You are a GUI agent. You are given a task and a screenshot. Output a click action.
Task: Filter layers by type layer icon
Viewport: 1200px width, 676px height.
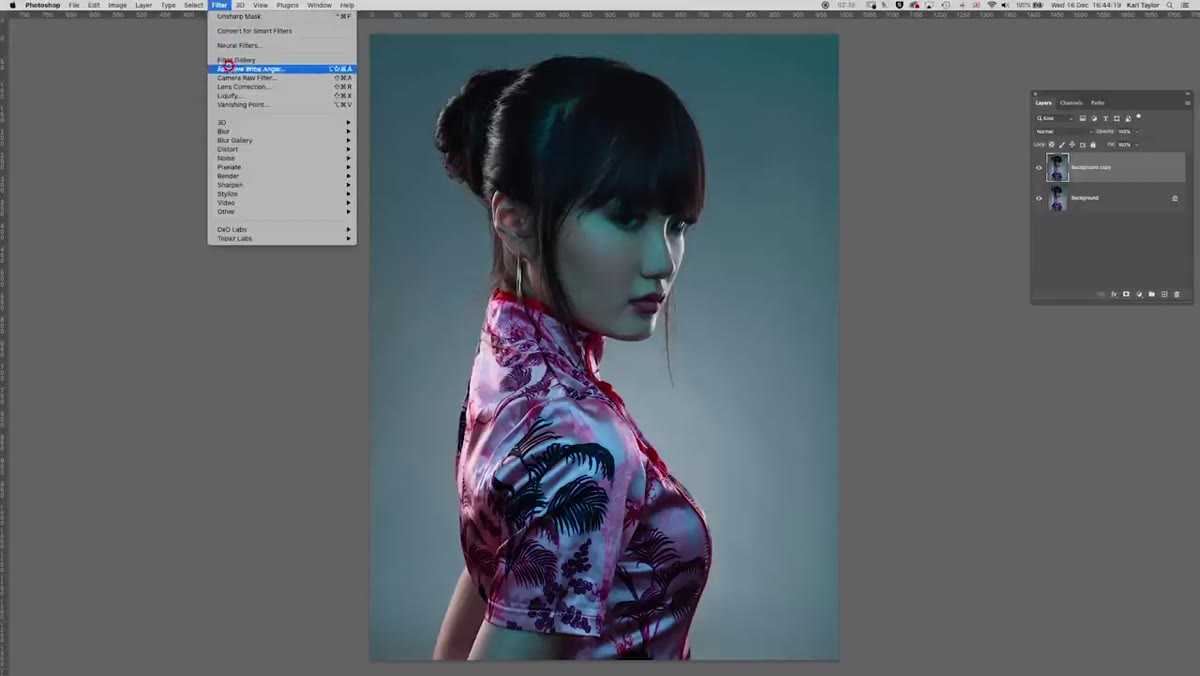(x=1105, y=118)
